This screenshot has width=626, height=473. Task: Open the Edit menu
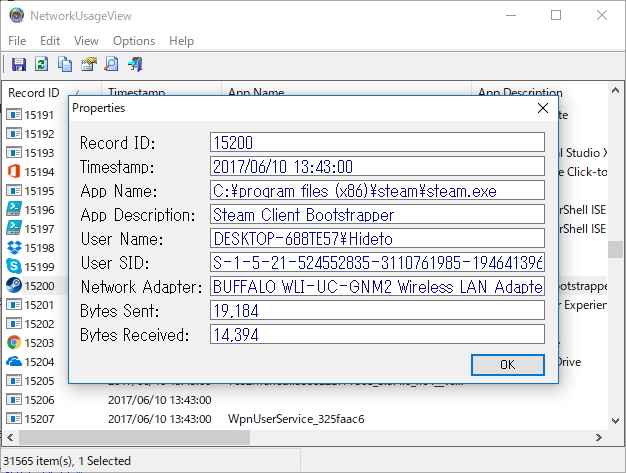tap(50, 41)
